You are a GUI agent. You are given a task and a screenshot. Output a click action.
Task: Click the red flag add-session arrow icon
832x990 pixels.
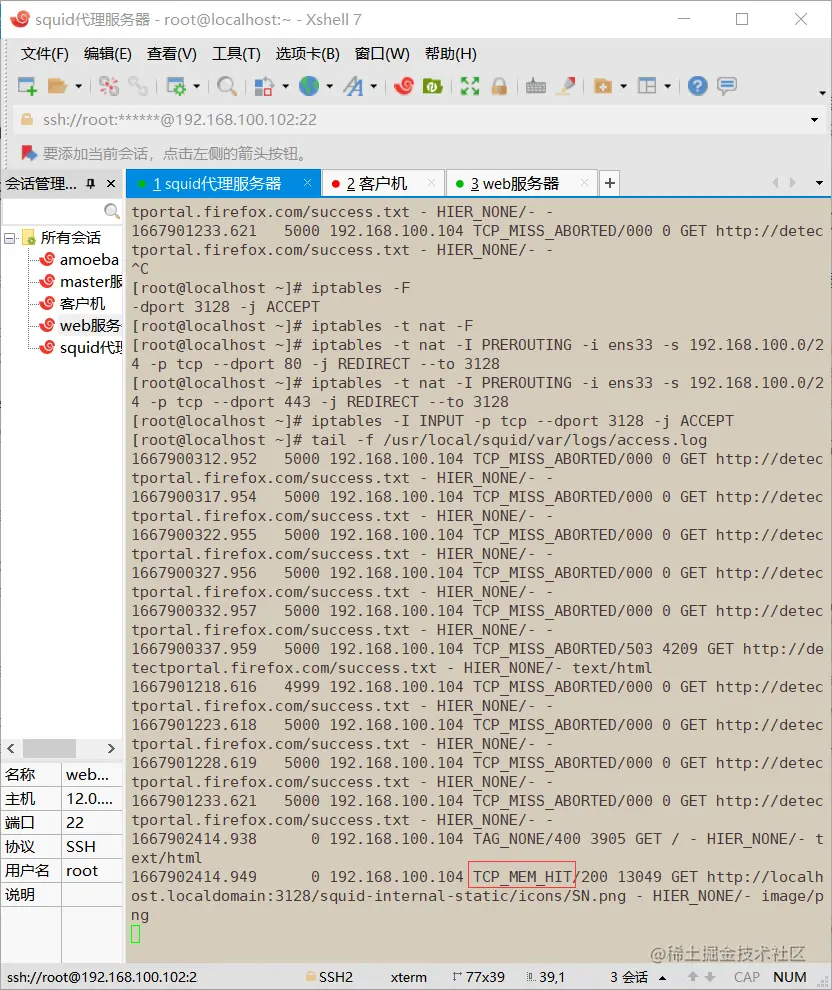[x=28, y=153]
